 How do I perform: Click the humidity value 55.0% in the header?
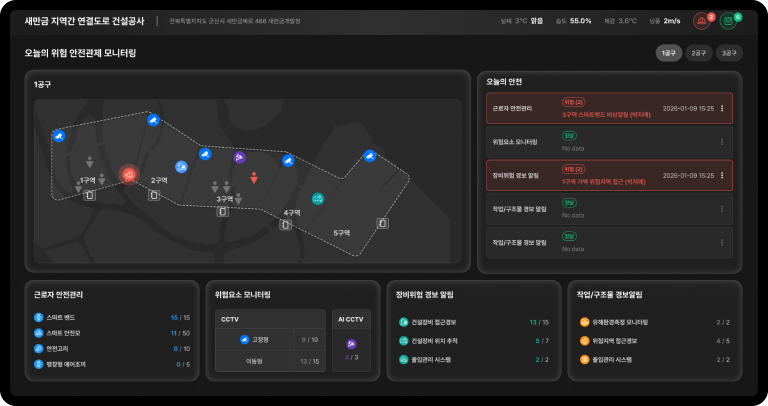[x=580, y=21]
